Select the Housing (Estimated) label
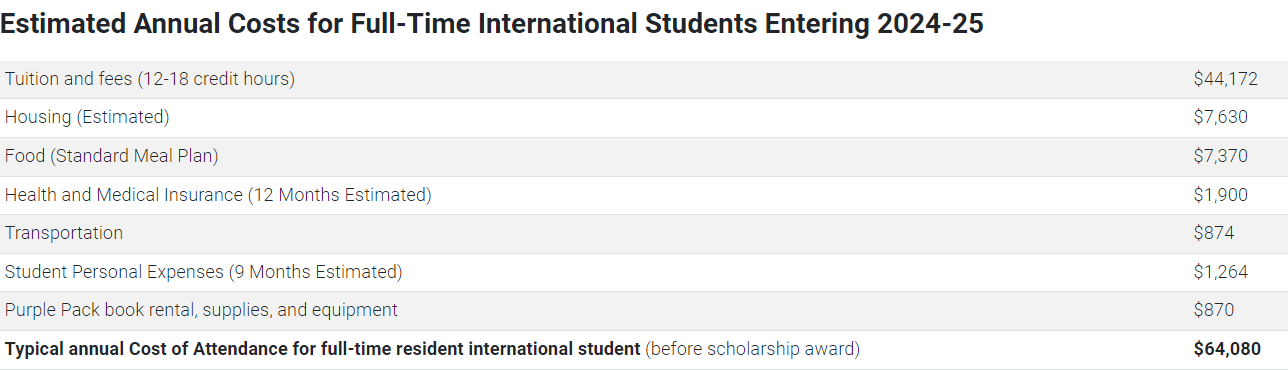This screenshot has height=370, width=1288. click(87, 117)
